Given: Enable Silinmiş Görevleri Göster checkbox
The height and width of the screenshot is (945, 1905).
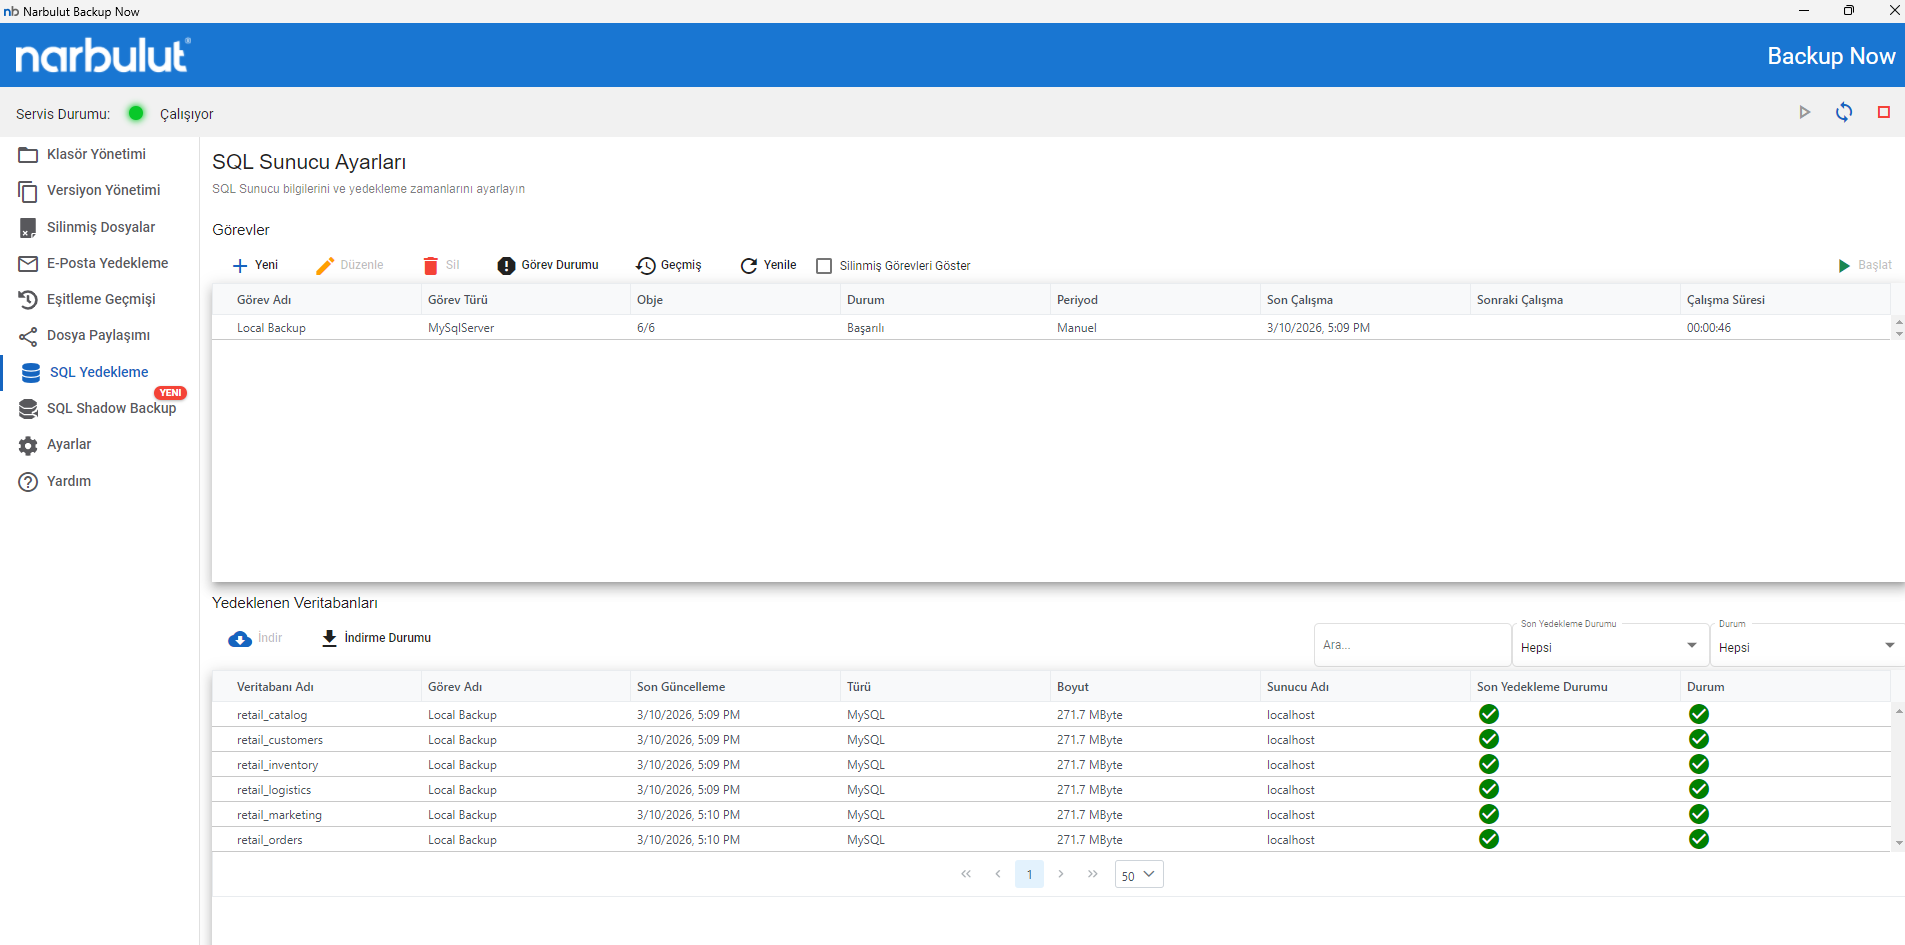Looking at the screenshot, I should [824, 266].
